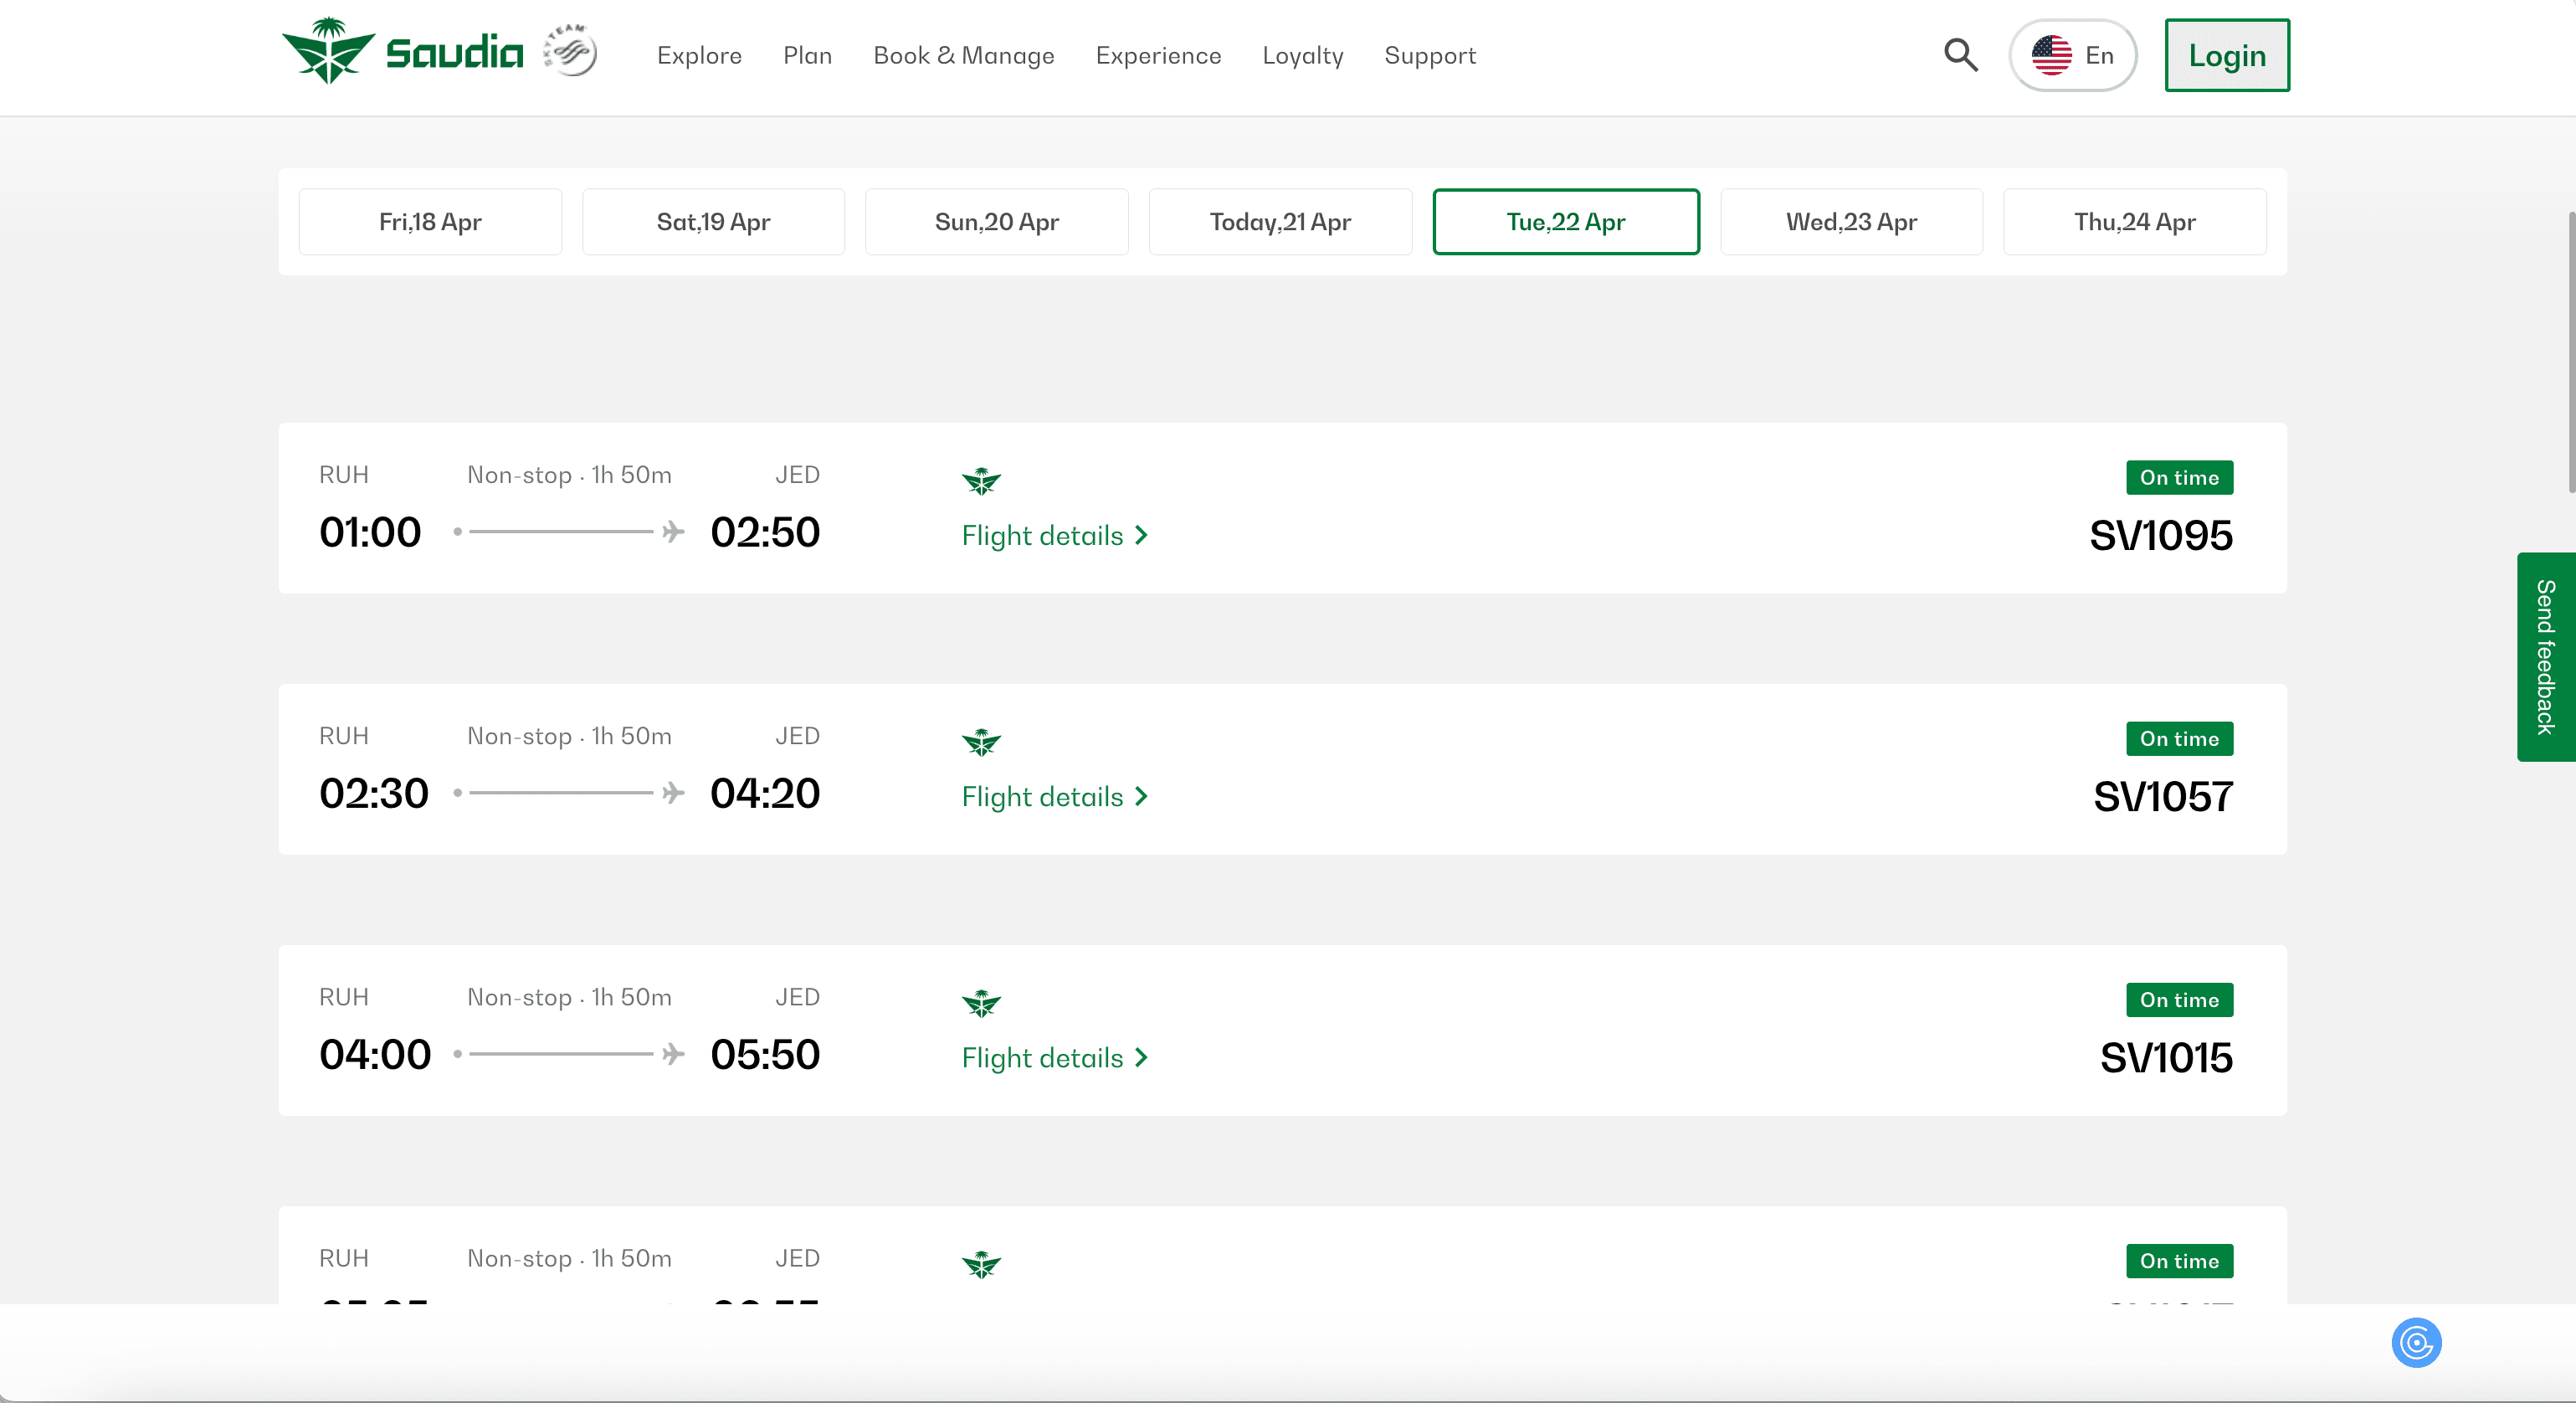Click the Saudia logo in the header
Screen dimensions: 2576x1403
pos(402,52)
